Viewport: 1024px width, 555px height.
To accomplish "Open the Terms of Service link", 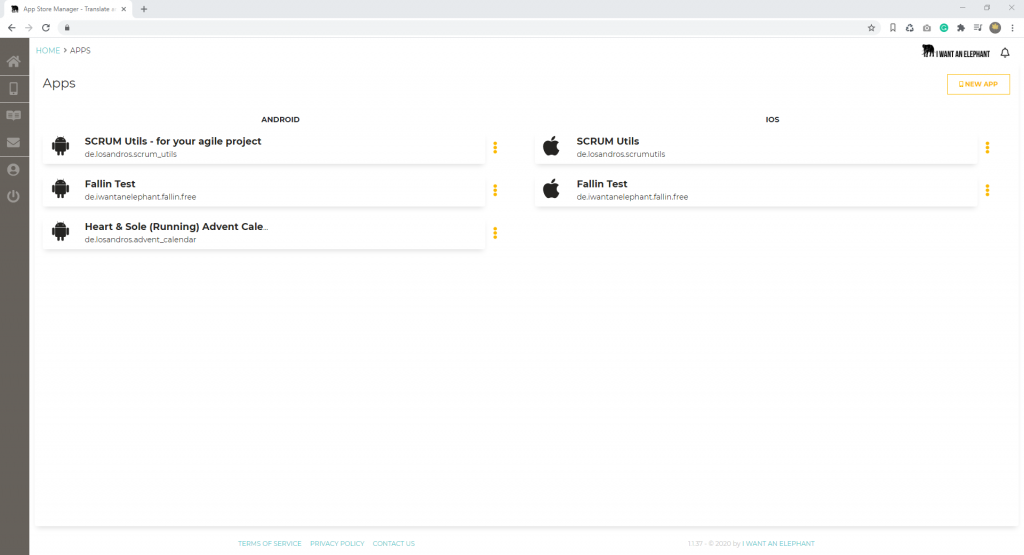I will pos(269,544).
